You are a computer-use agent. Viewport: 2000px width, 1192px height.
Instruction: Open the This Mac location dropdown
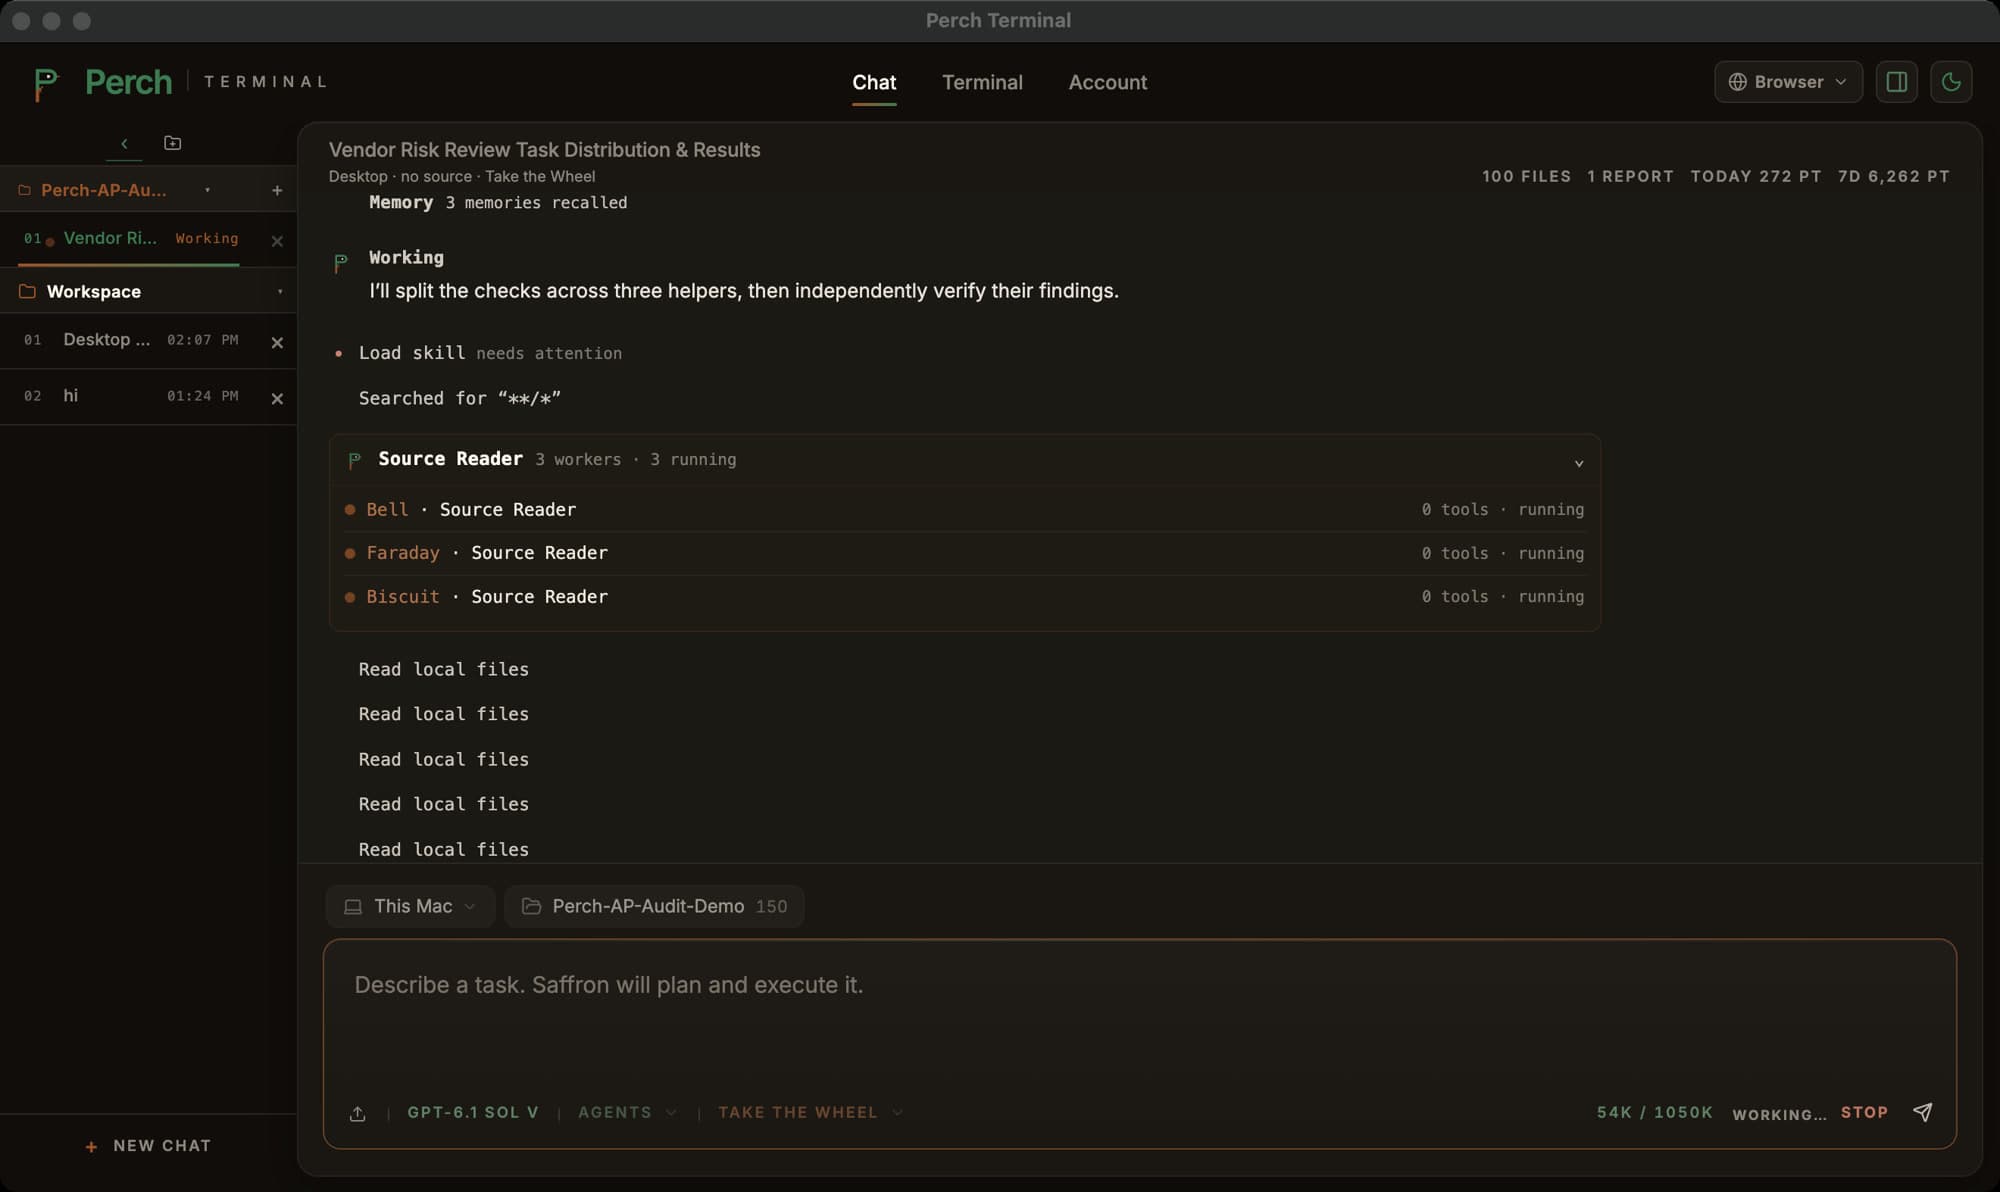coord(410,906)
